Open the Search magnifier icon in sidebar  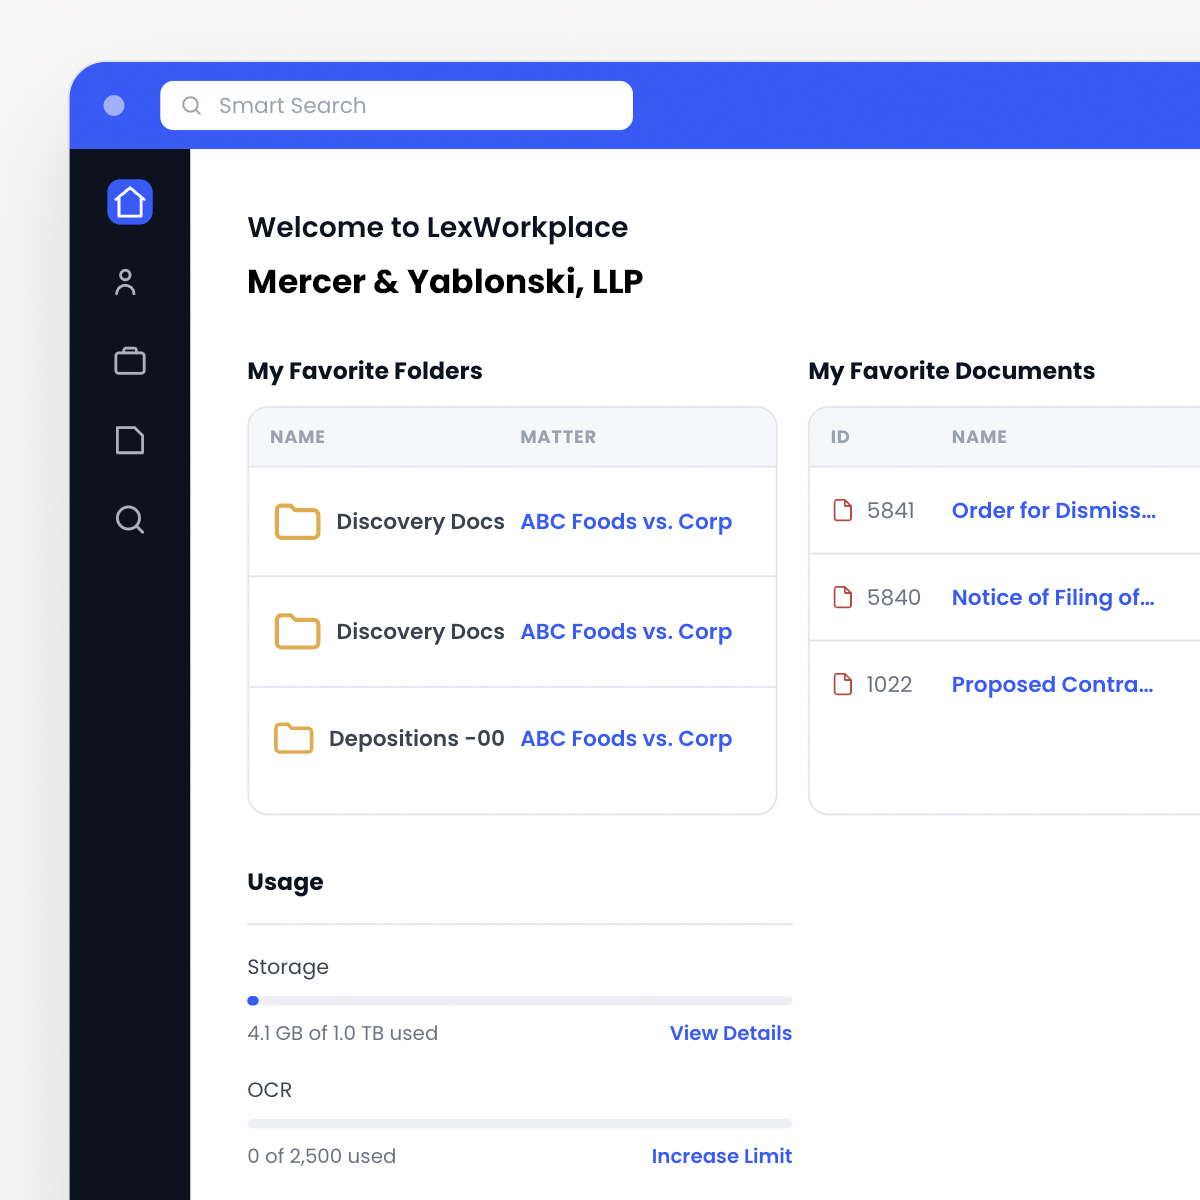pyautogui.click(x=130, y=520)
